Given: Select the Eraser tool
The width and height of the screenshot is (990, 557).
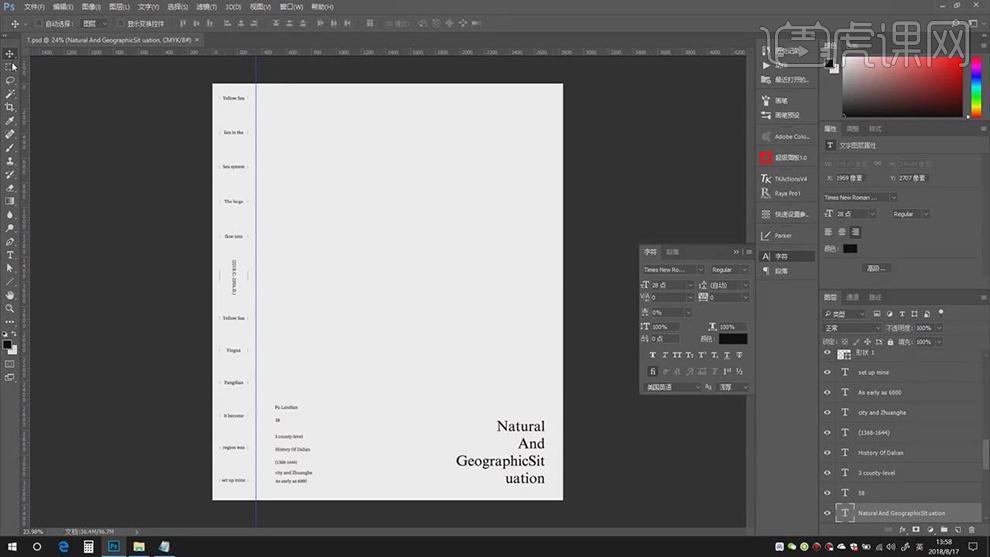Looking at the screenshot, I should [9, 188].
